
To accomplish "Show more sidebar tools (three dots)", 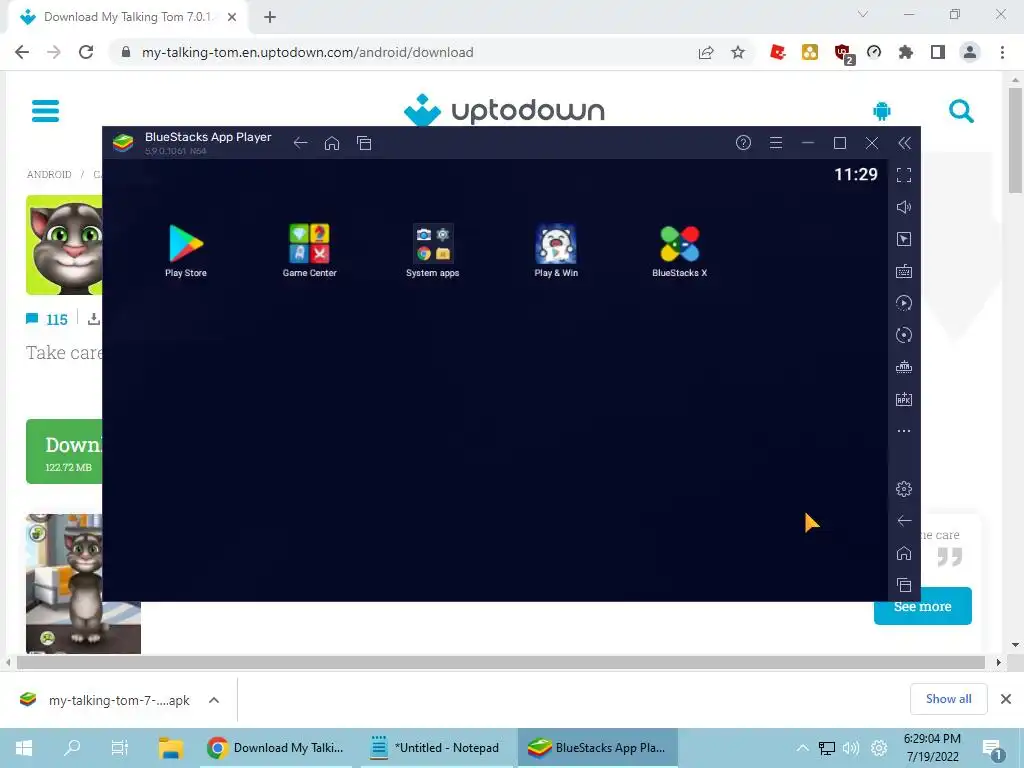I will tap(904, 431).
